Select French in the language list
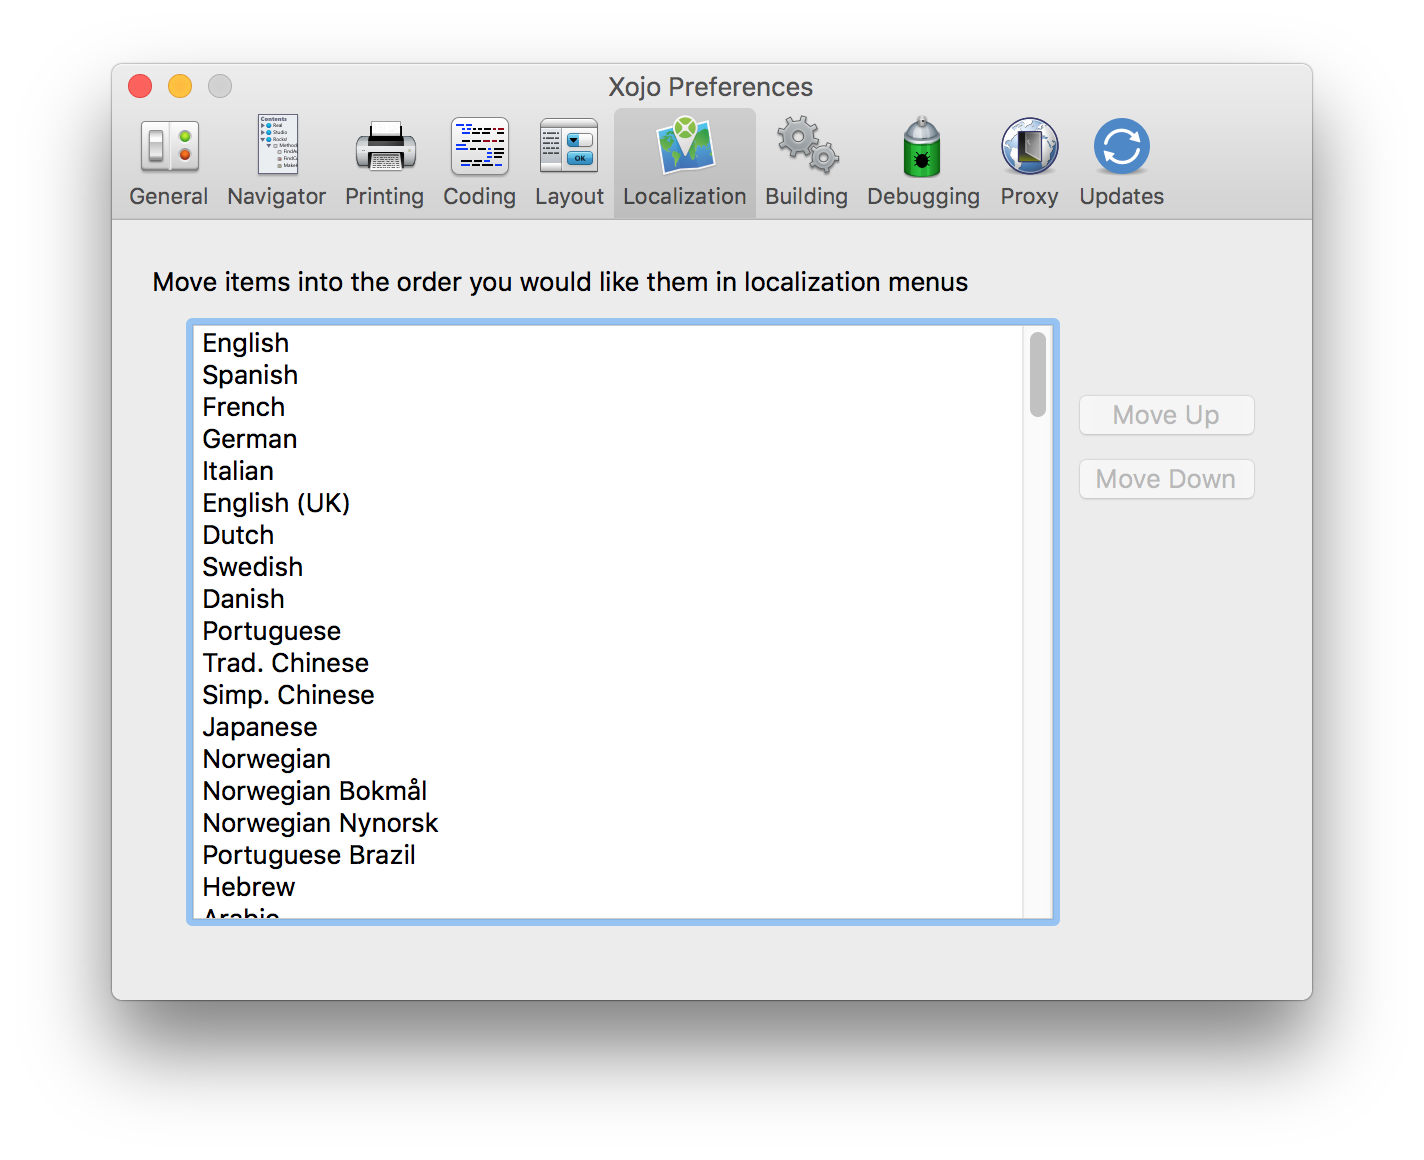1424x1160 pixels. pyautogui.click(x=608, y=407)
